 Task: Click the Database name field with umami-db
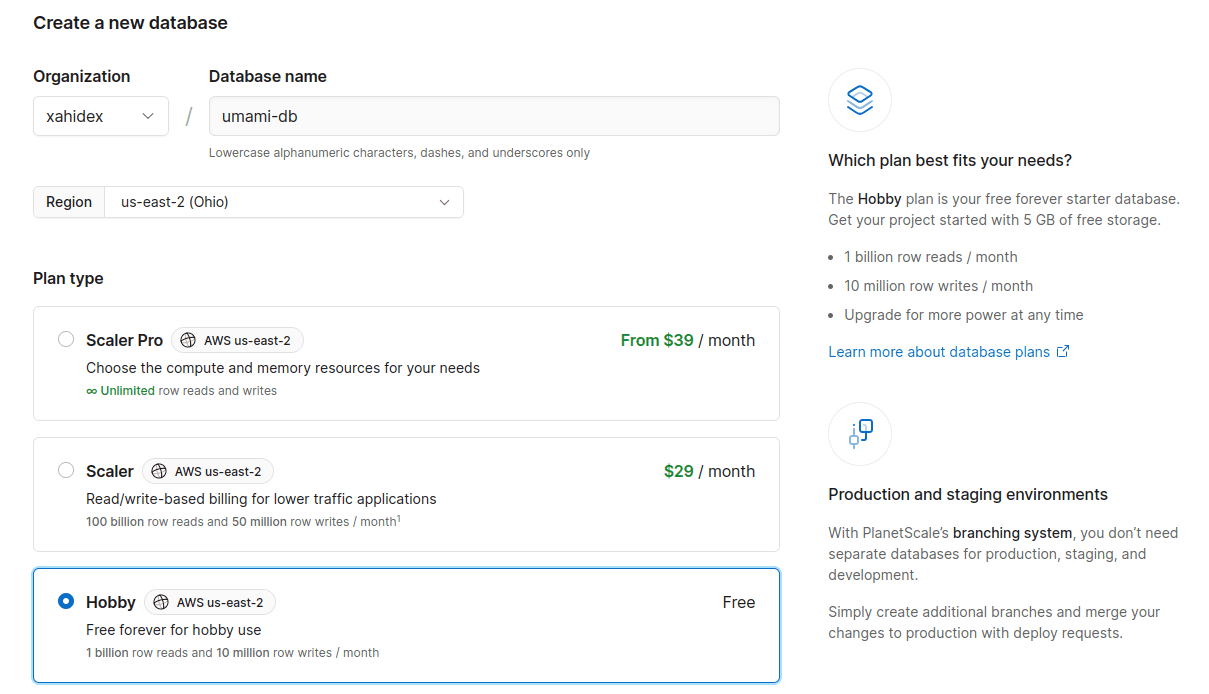point(494,116)
